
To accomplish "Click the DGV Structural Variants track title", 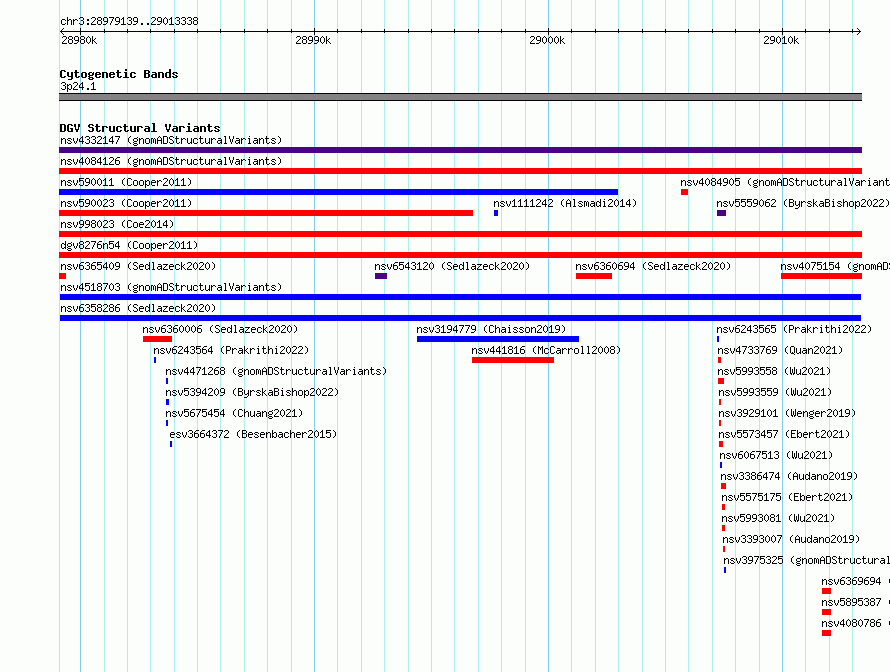I will [140, 128].
